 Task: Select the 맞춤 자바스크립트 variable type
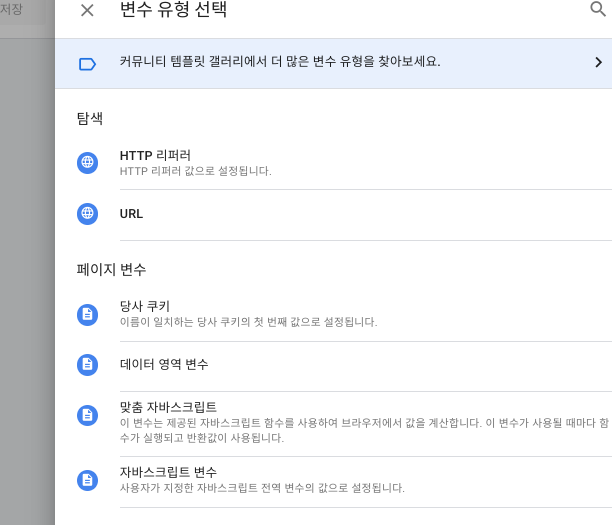[168, 407]
